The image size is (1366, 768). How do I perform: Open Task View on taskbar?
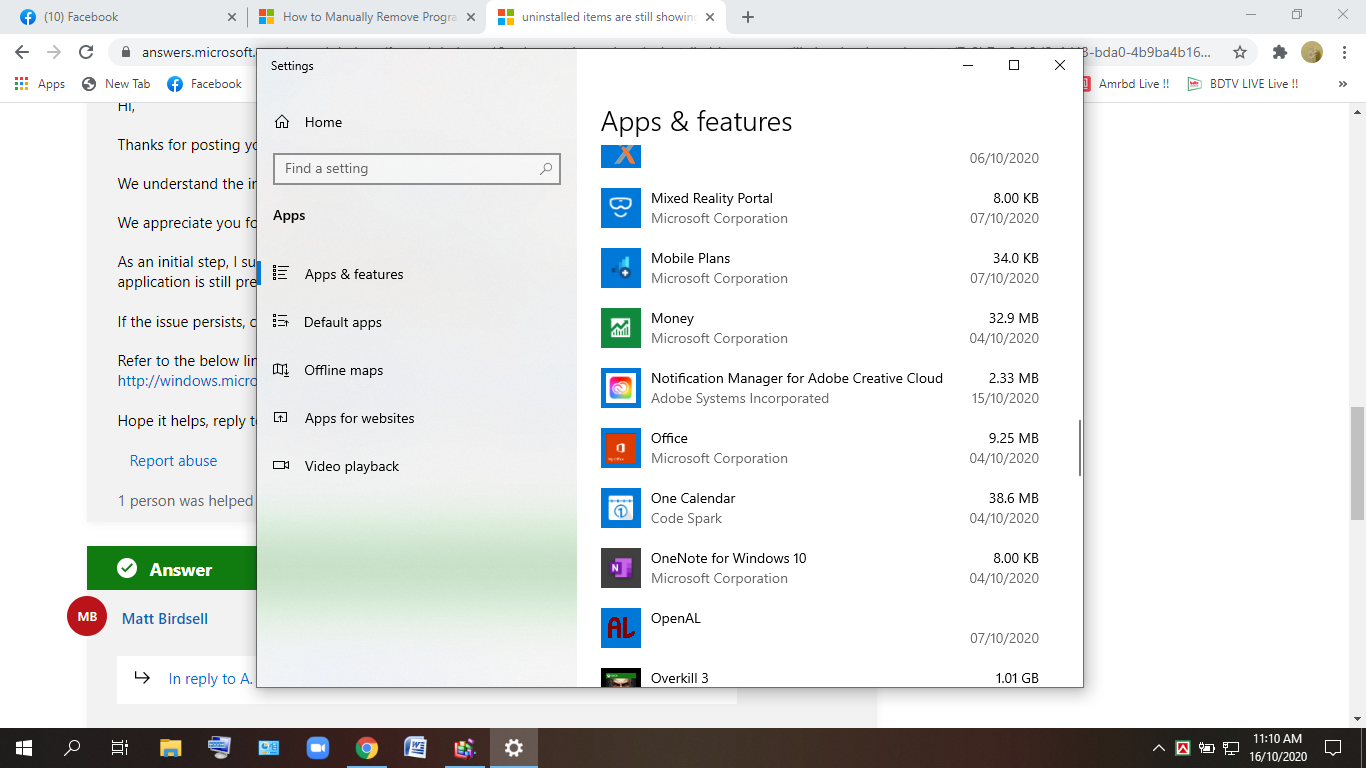[120, 748]
